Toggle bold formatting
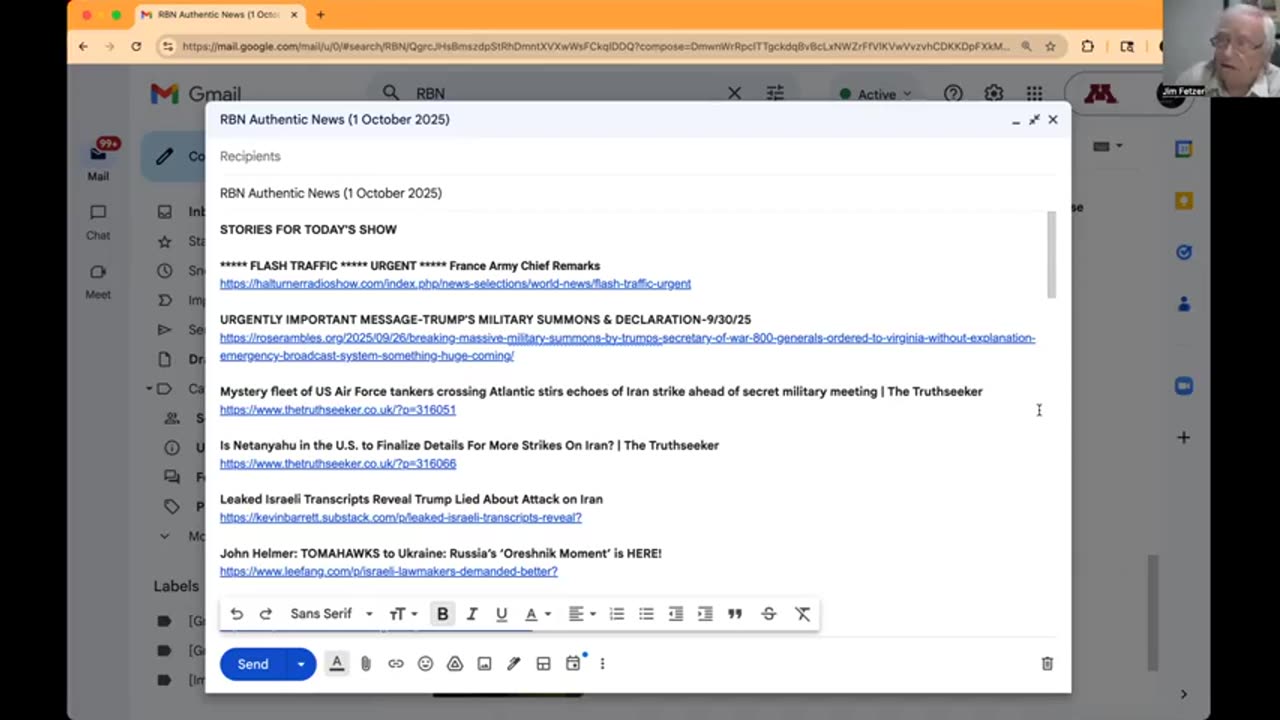 click(x=442, y=614)
